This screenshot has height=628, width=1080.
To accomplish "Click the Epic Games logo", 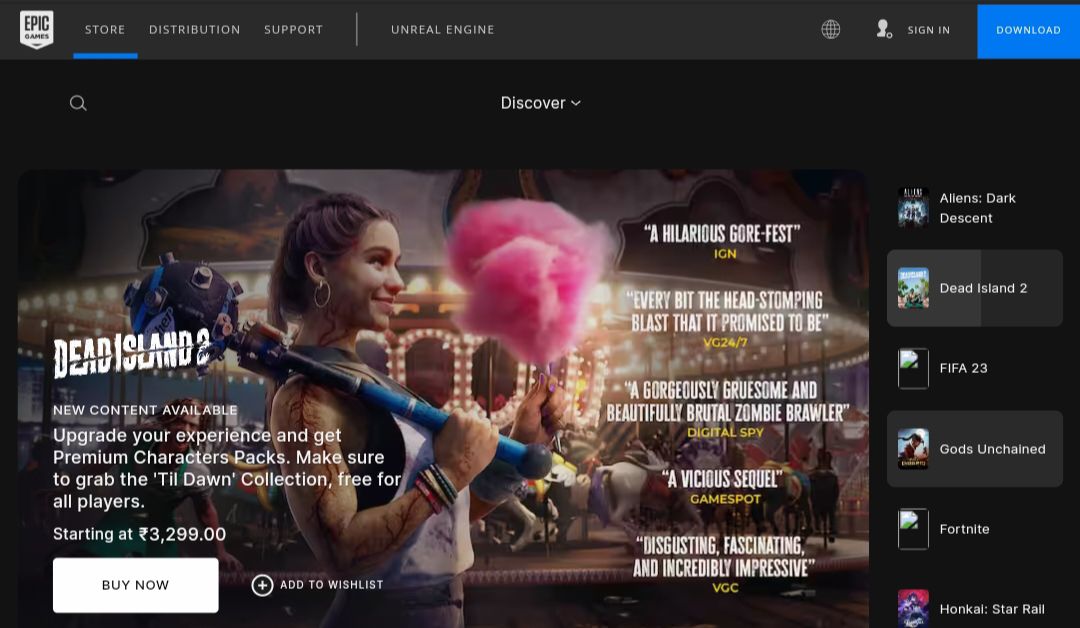I will tap(37, 30).
